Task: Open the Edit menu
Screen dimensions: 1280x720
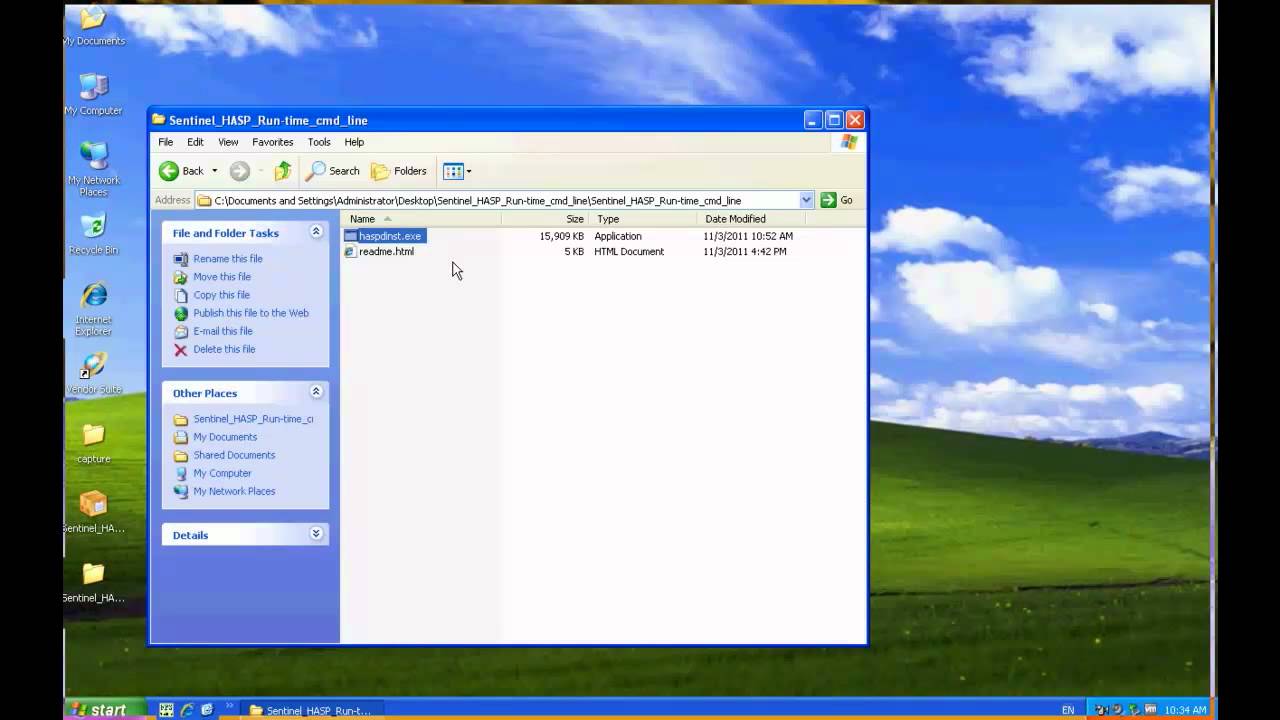Action: pos(195,142)
